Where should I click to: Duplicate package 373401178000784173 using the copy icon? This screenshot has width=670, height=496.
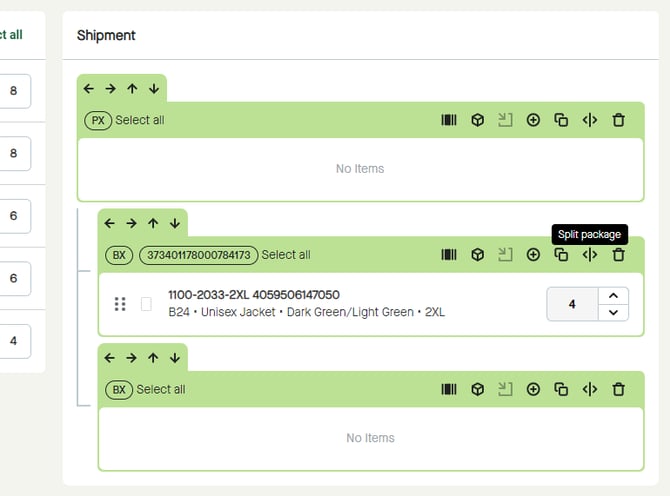(x=561, y=255)
